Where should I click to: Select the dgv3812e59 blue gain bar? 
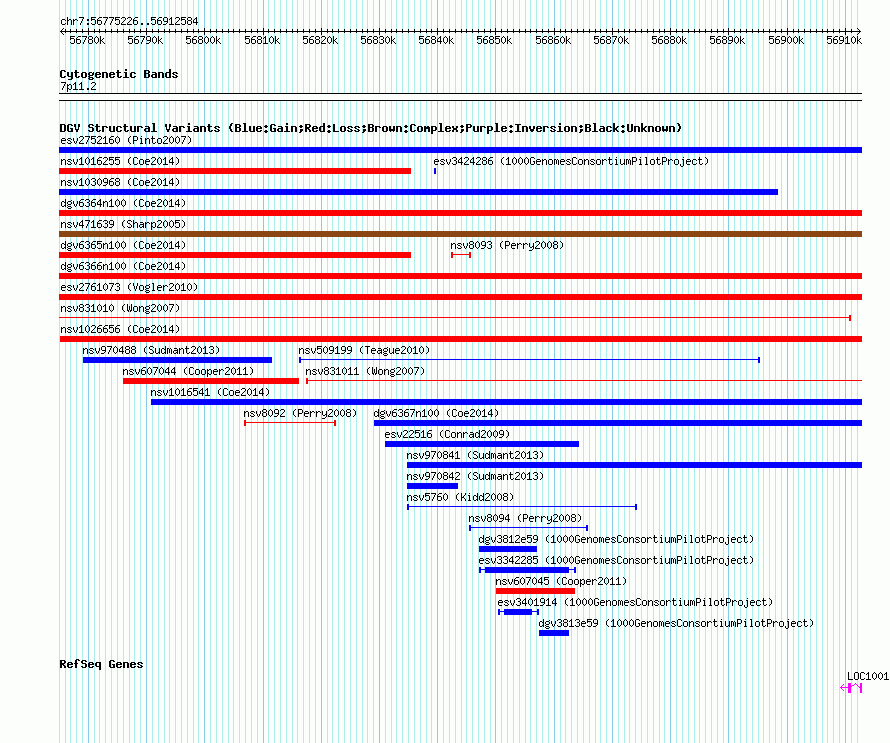click(508, 549)
